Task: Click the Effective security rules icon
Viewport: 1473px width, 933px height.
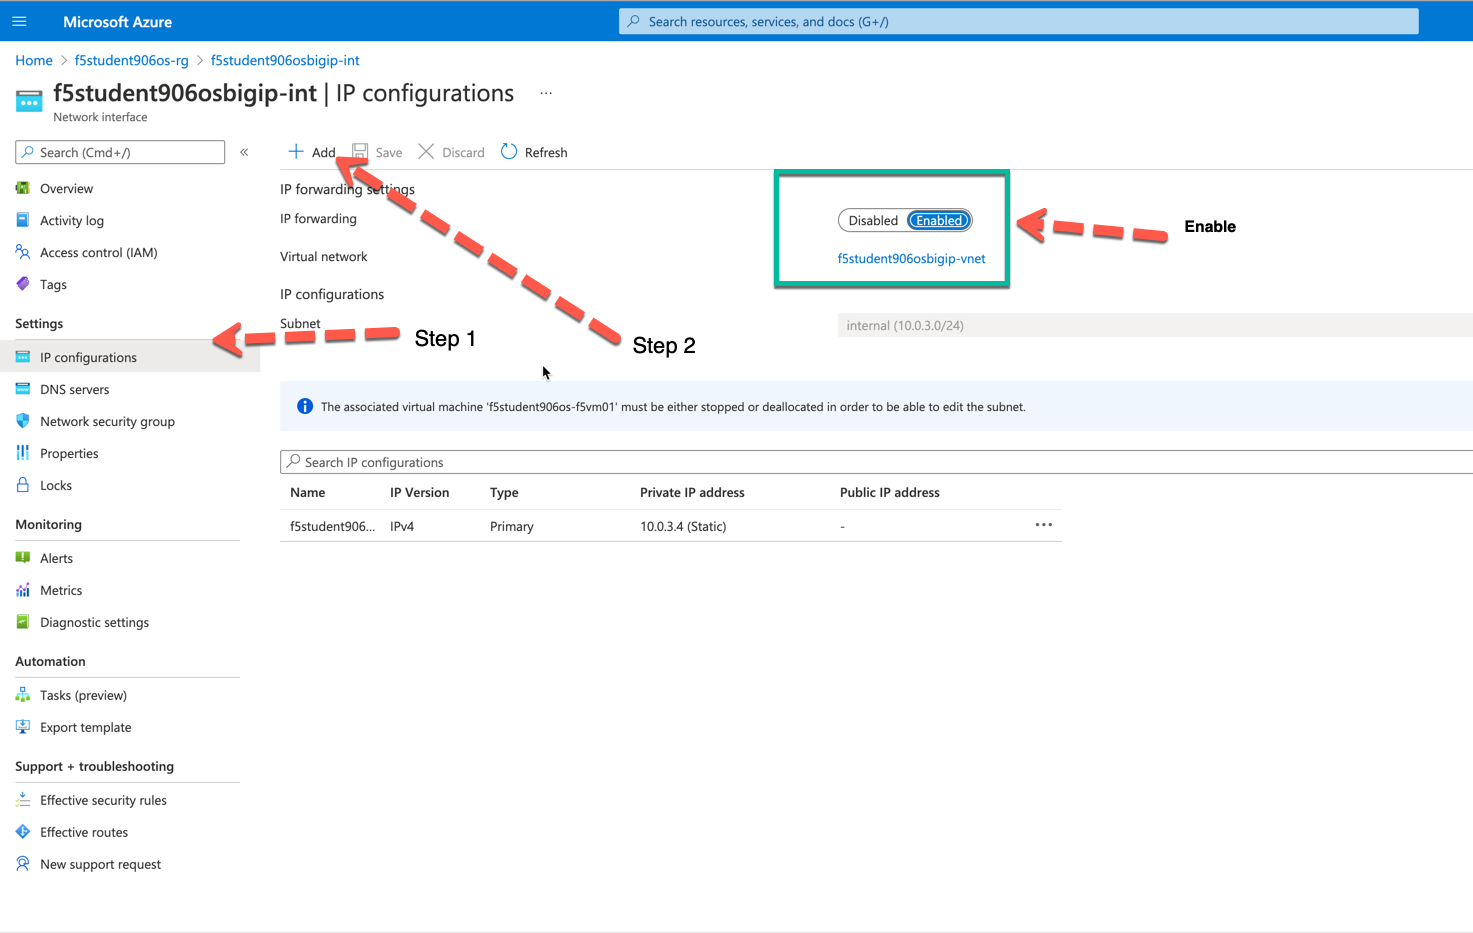Action: (x=23, y=800)
